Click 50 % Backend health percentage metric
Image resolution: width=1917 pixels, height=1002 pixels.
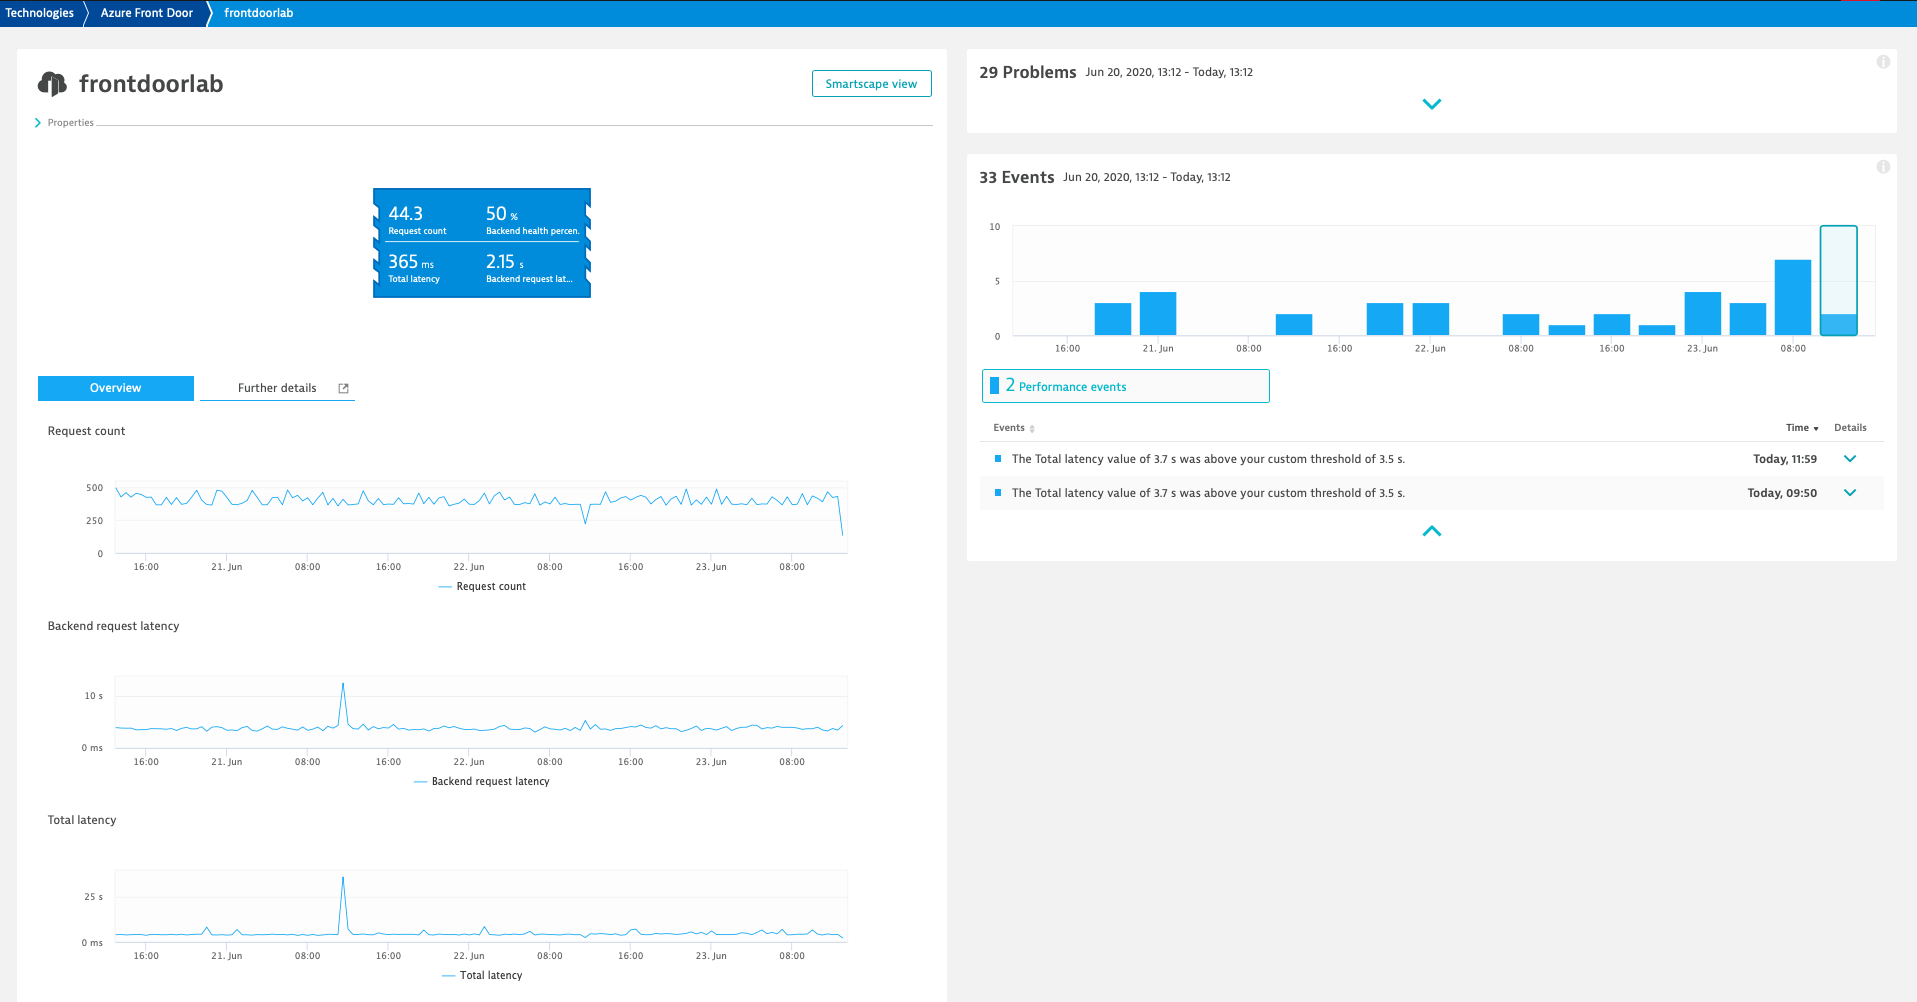click(x=532, y=220)
